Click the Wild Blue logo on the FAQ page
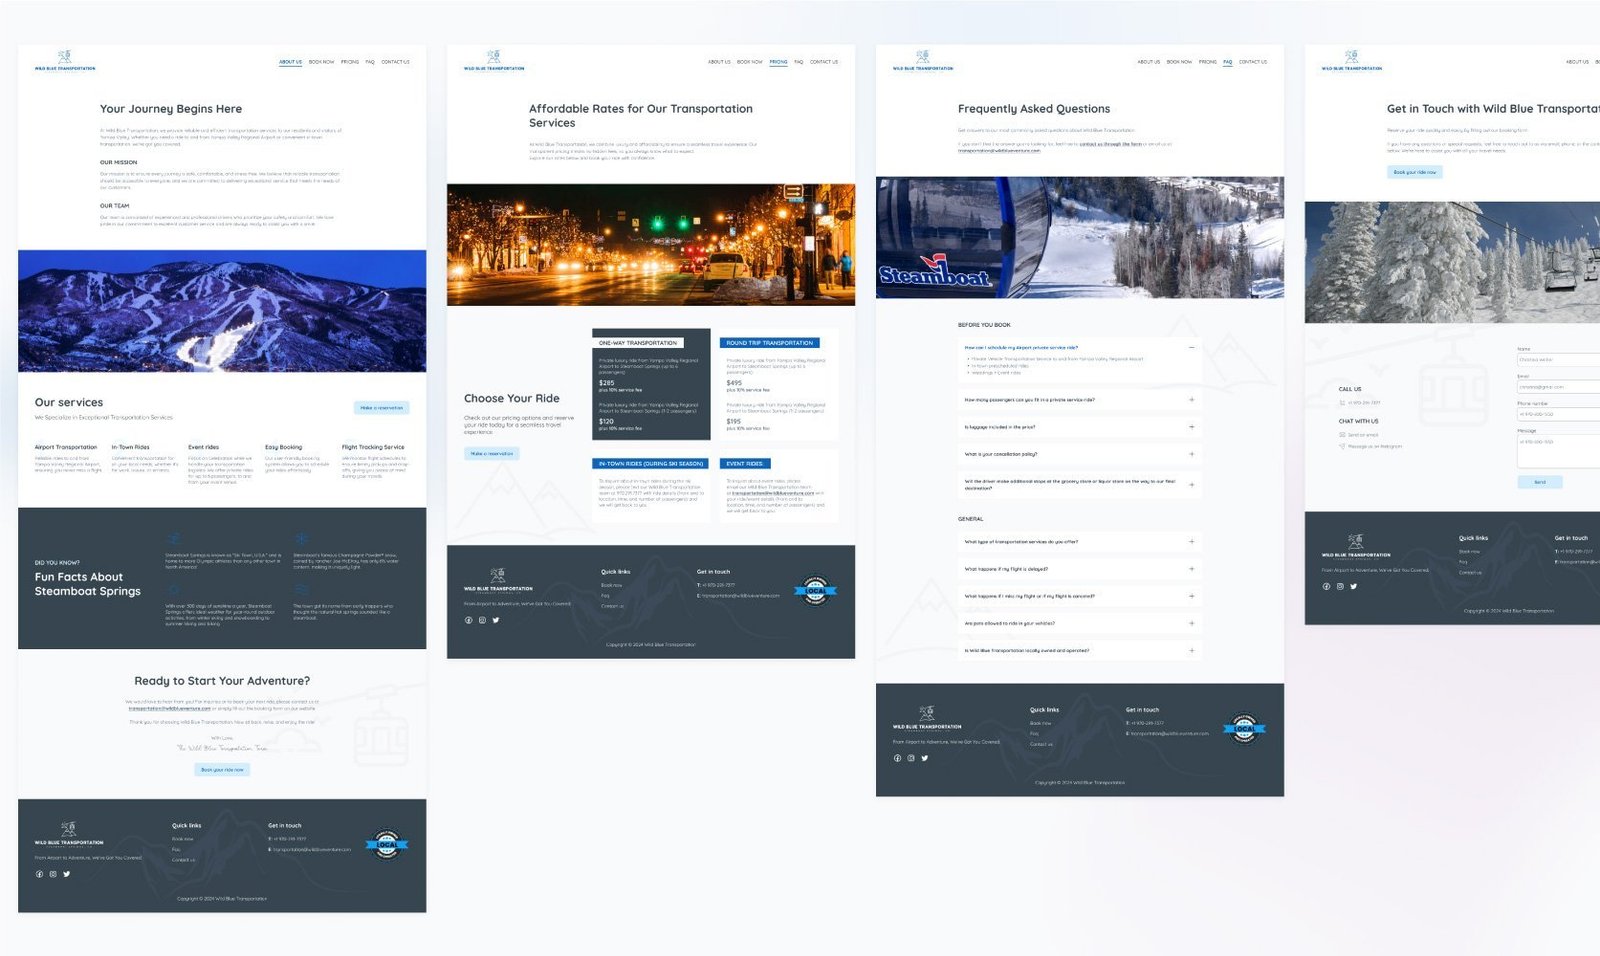Image resolution: width=1600 pixels, height=956 pixels. point(923,60)
